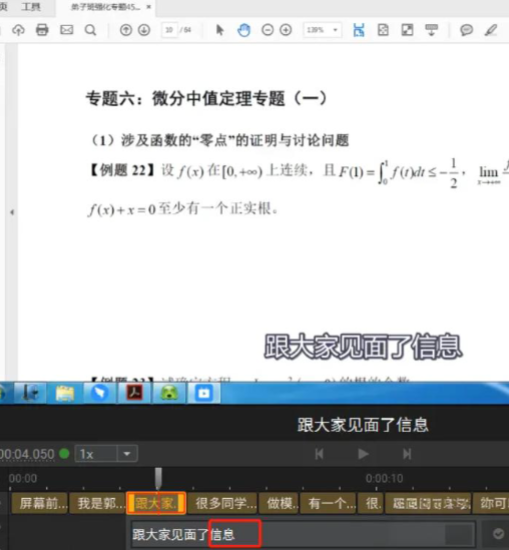Select the 屏幕前... caption clip

[x=40, y=504]
